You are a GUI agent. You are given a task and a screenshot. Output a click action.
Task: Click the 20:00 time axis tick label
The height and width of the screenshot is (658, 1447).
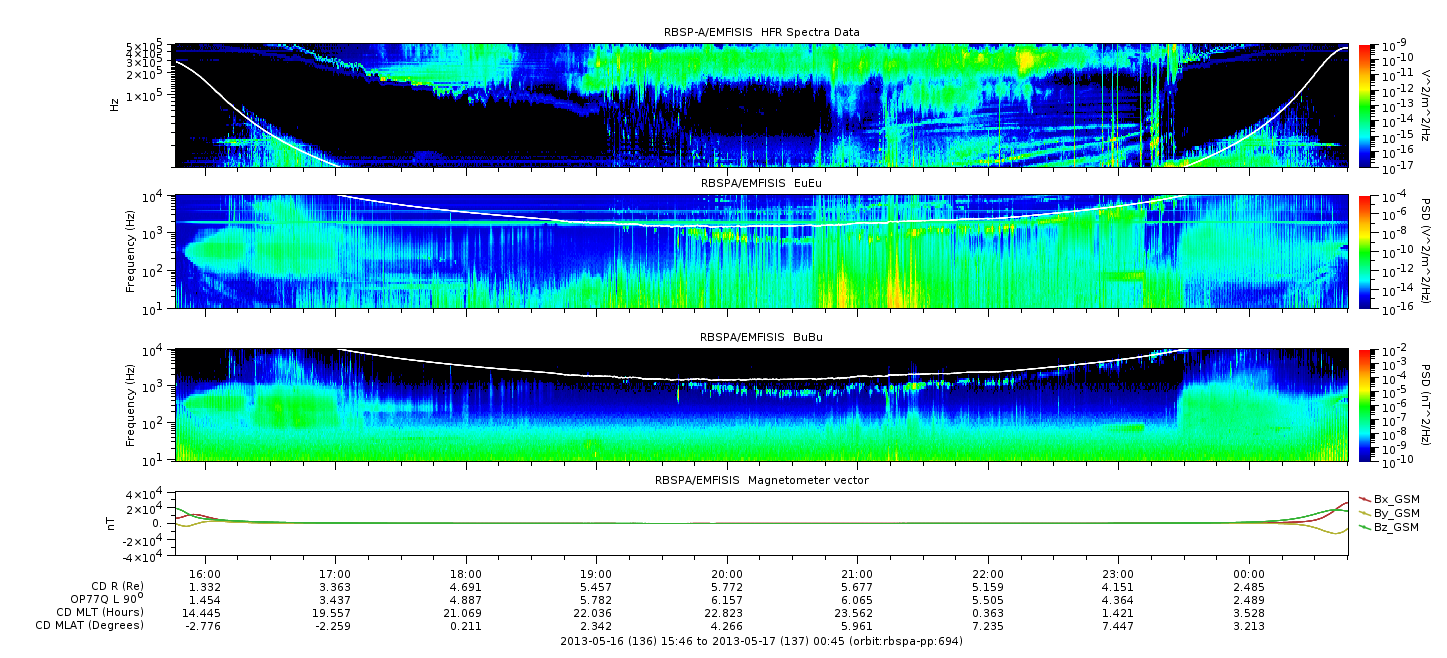(x=727, y=574)
